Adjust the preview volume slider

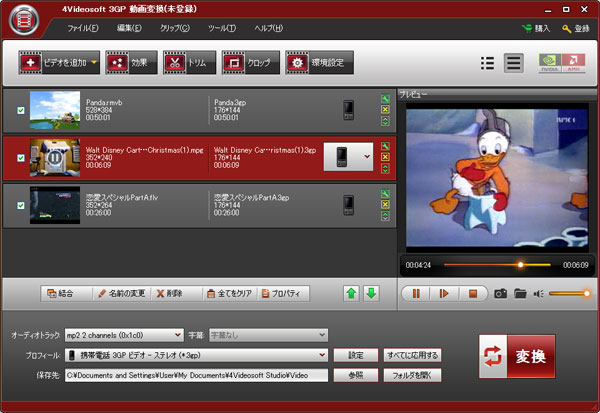[x=569, y=294]
